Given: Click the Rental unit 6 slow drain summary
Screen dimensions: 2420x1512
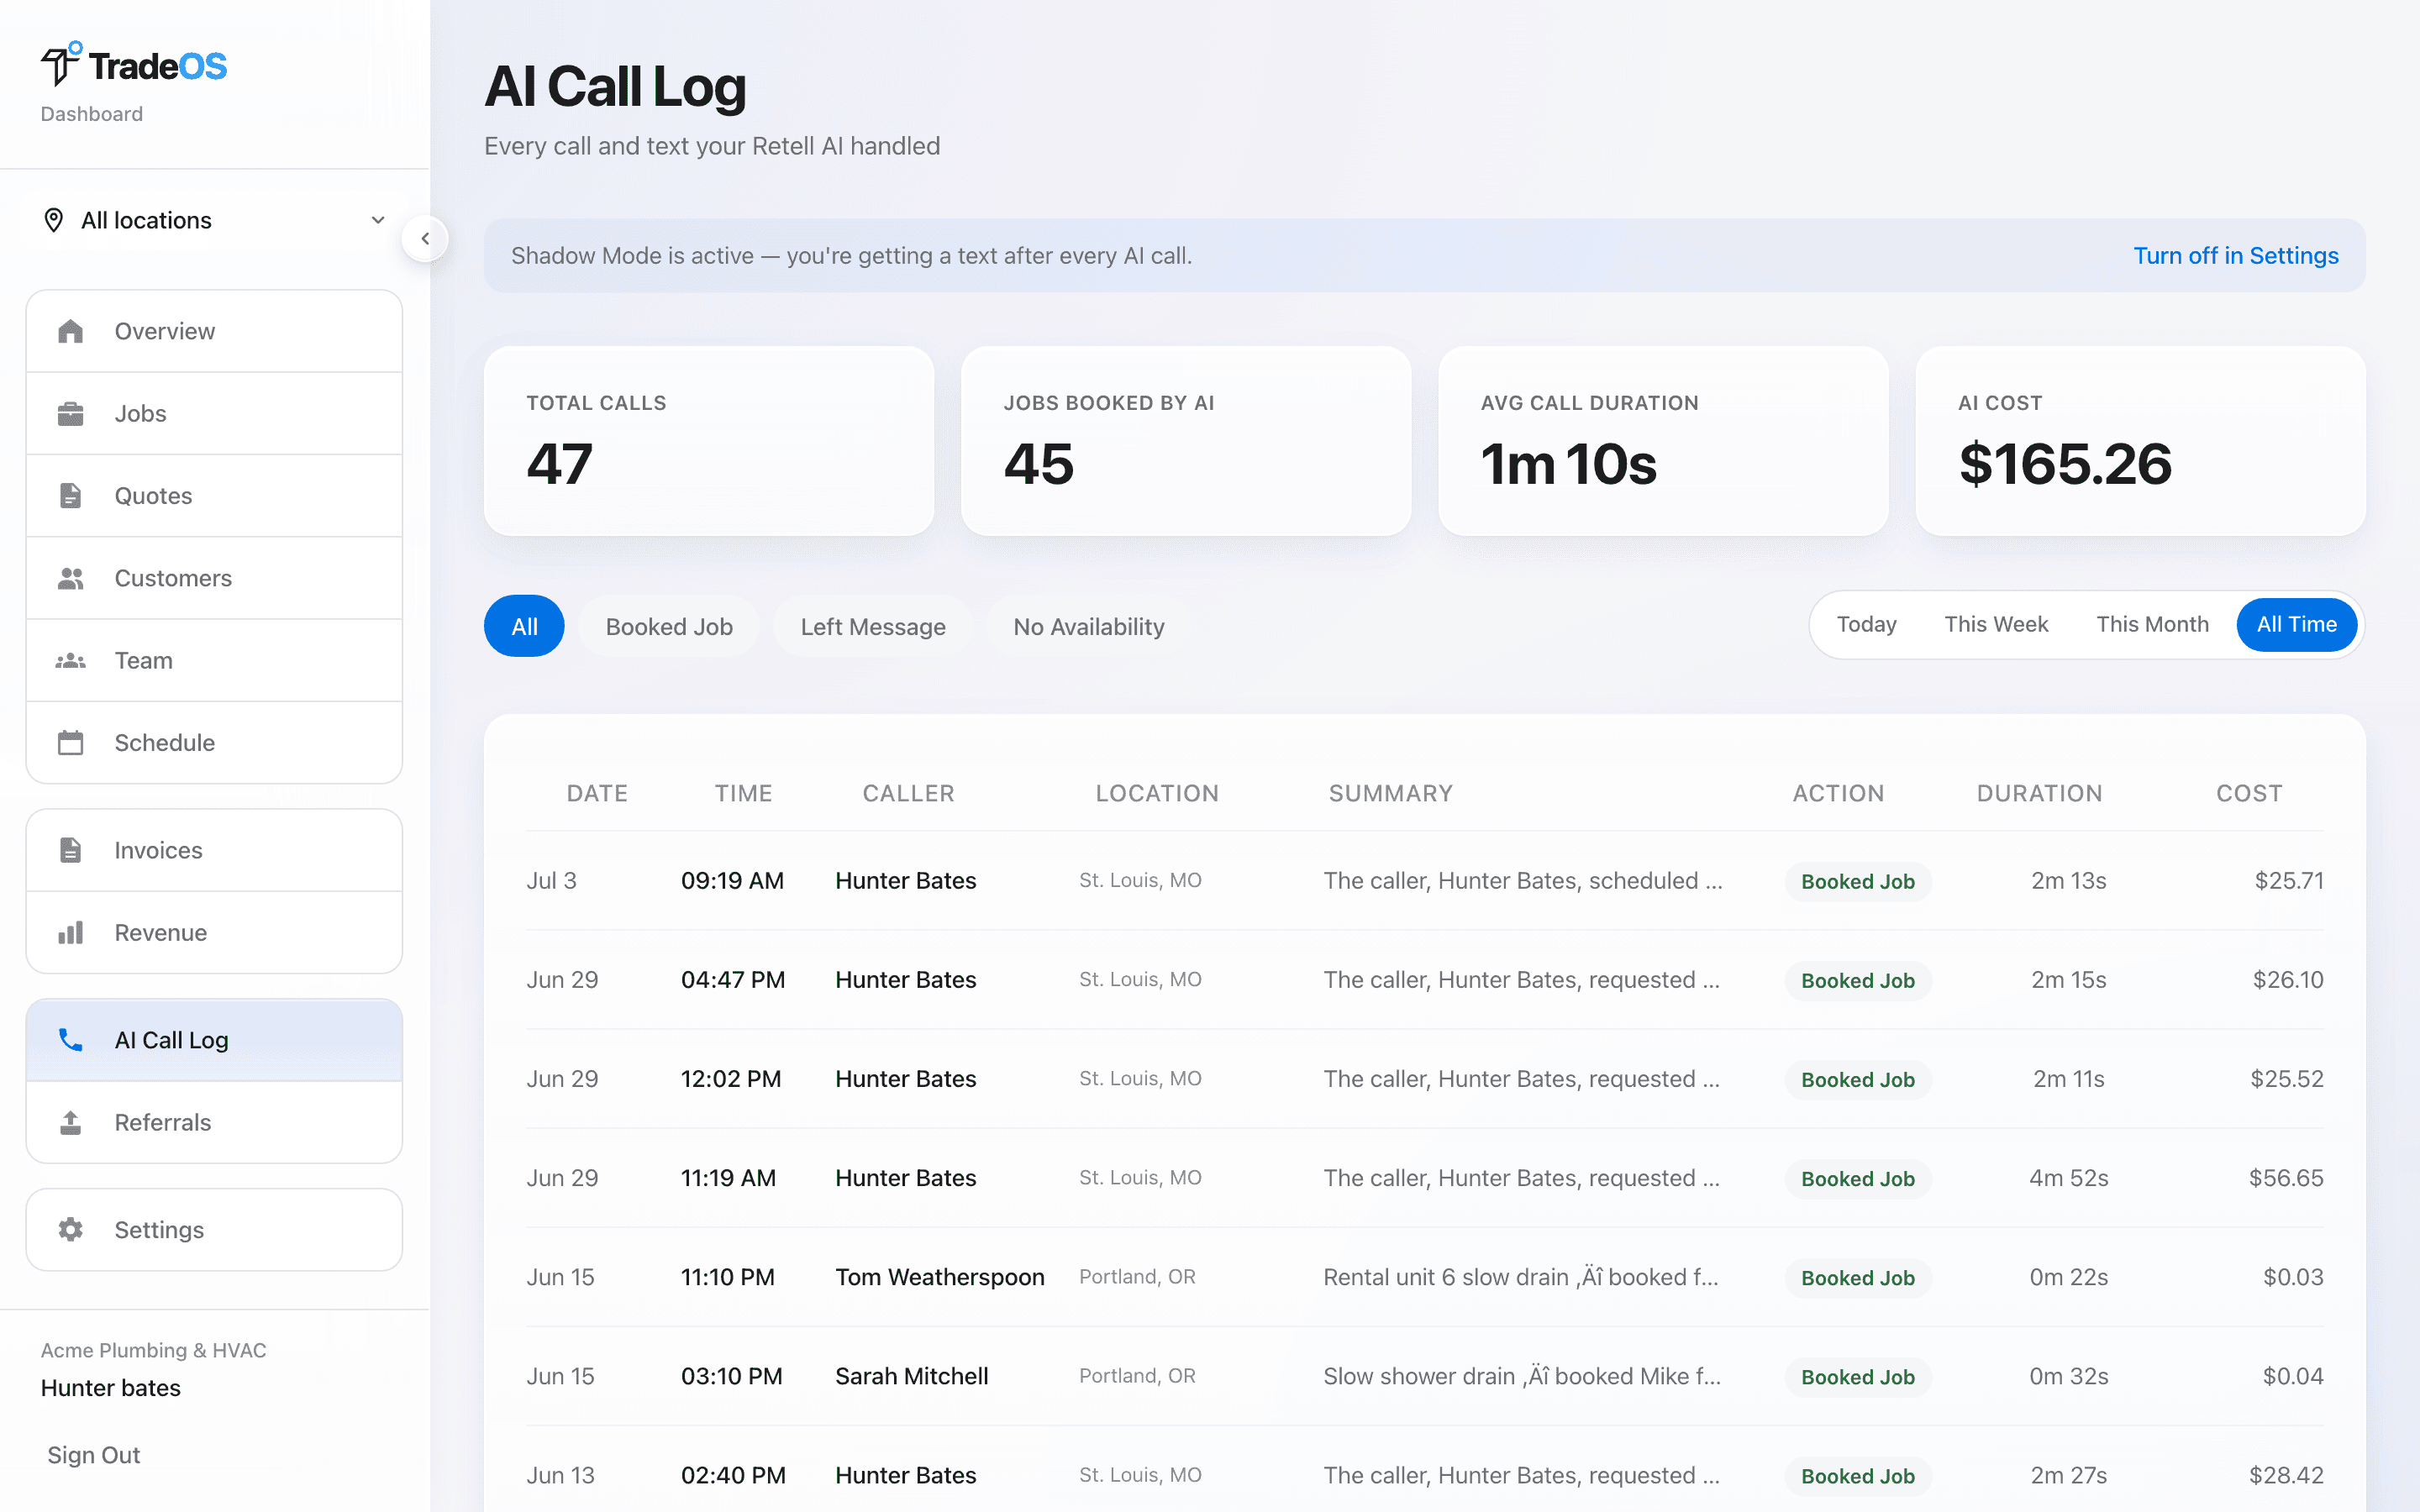Looking at the screenshot, I should point(1520,1277).
